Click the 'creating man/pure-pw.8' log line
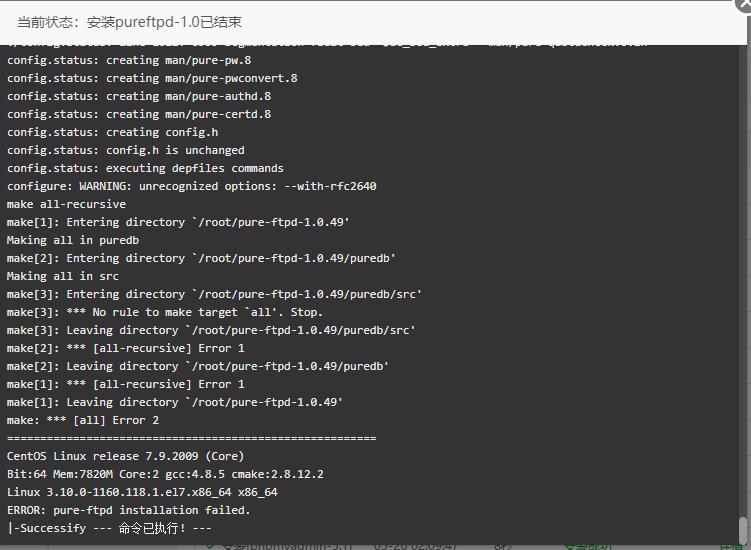The height and width of the screenshot is (550, 751). pyautogui.click(x=129, y=60)
